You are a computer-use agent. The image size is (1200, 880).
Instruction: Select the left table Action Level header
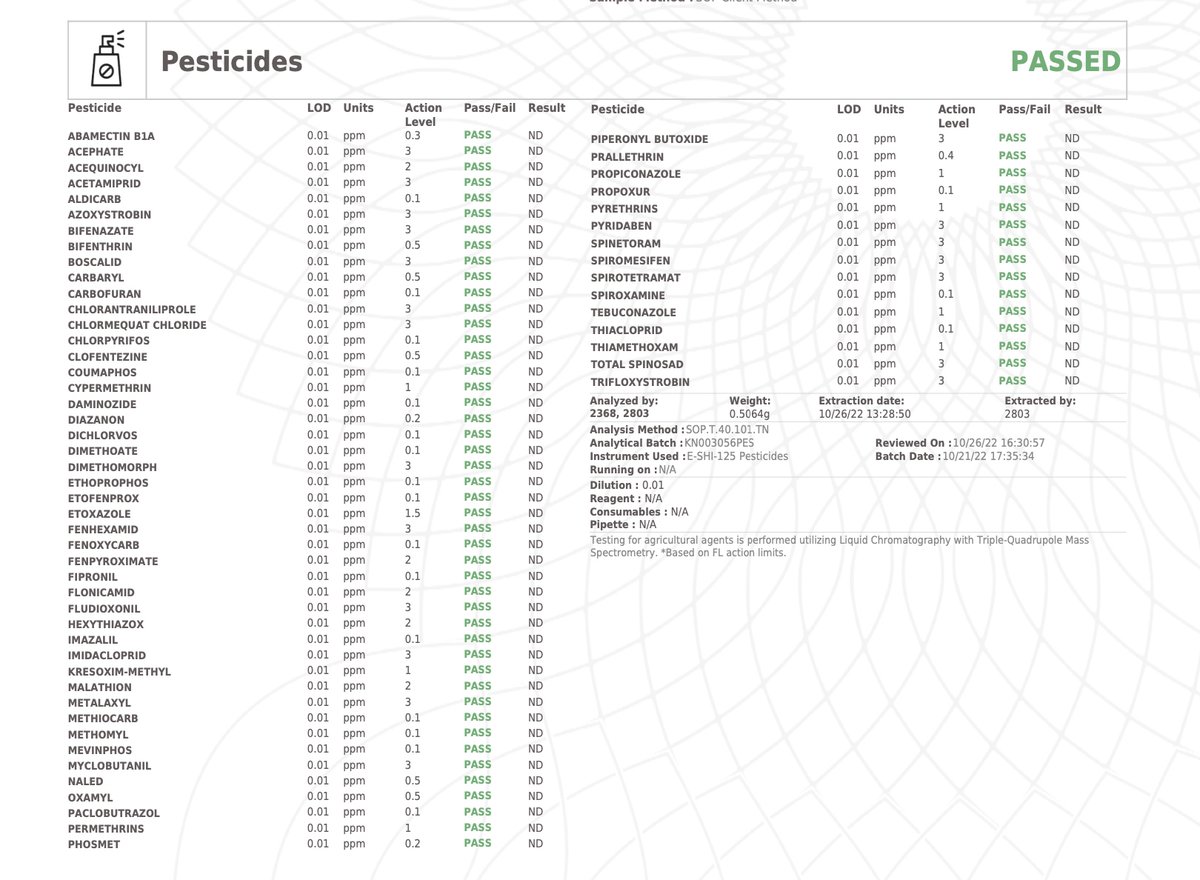(423, 114)
